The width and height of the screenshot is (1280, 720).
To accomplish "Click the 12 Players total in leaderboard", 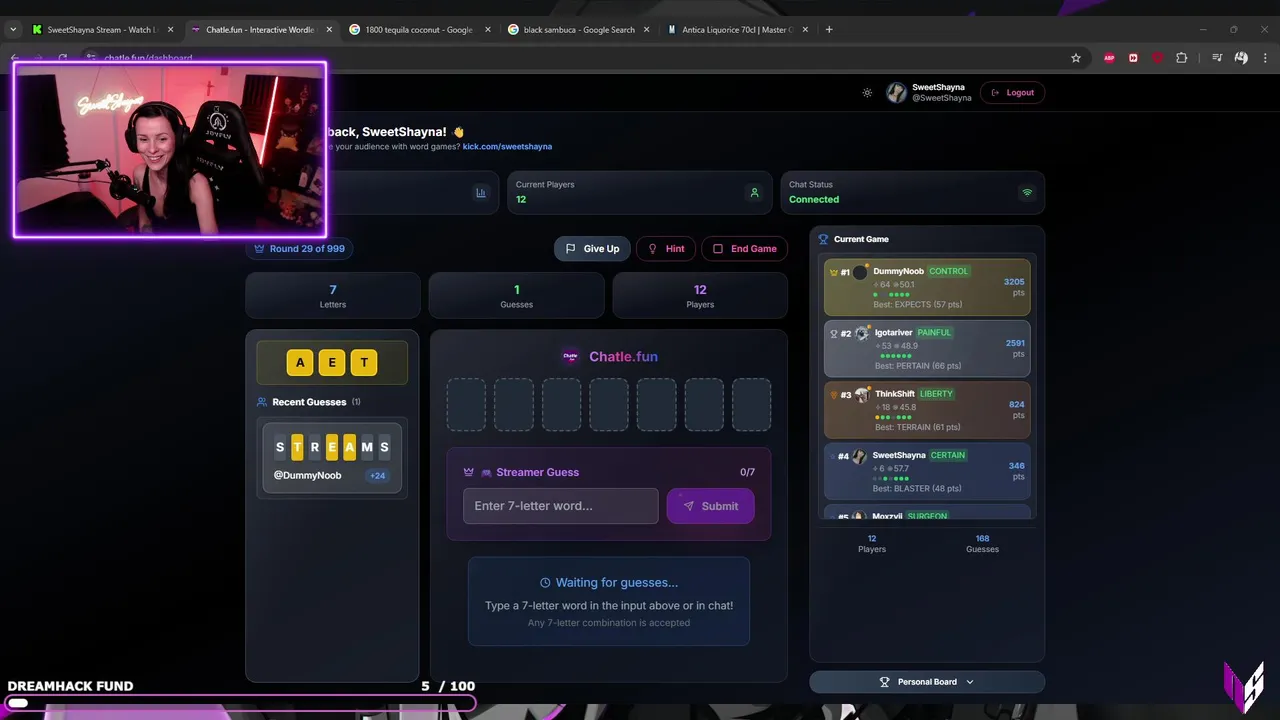I will (x=872, y=544).
